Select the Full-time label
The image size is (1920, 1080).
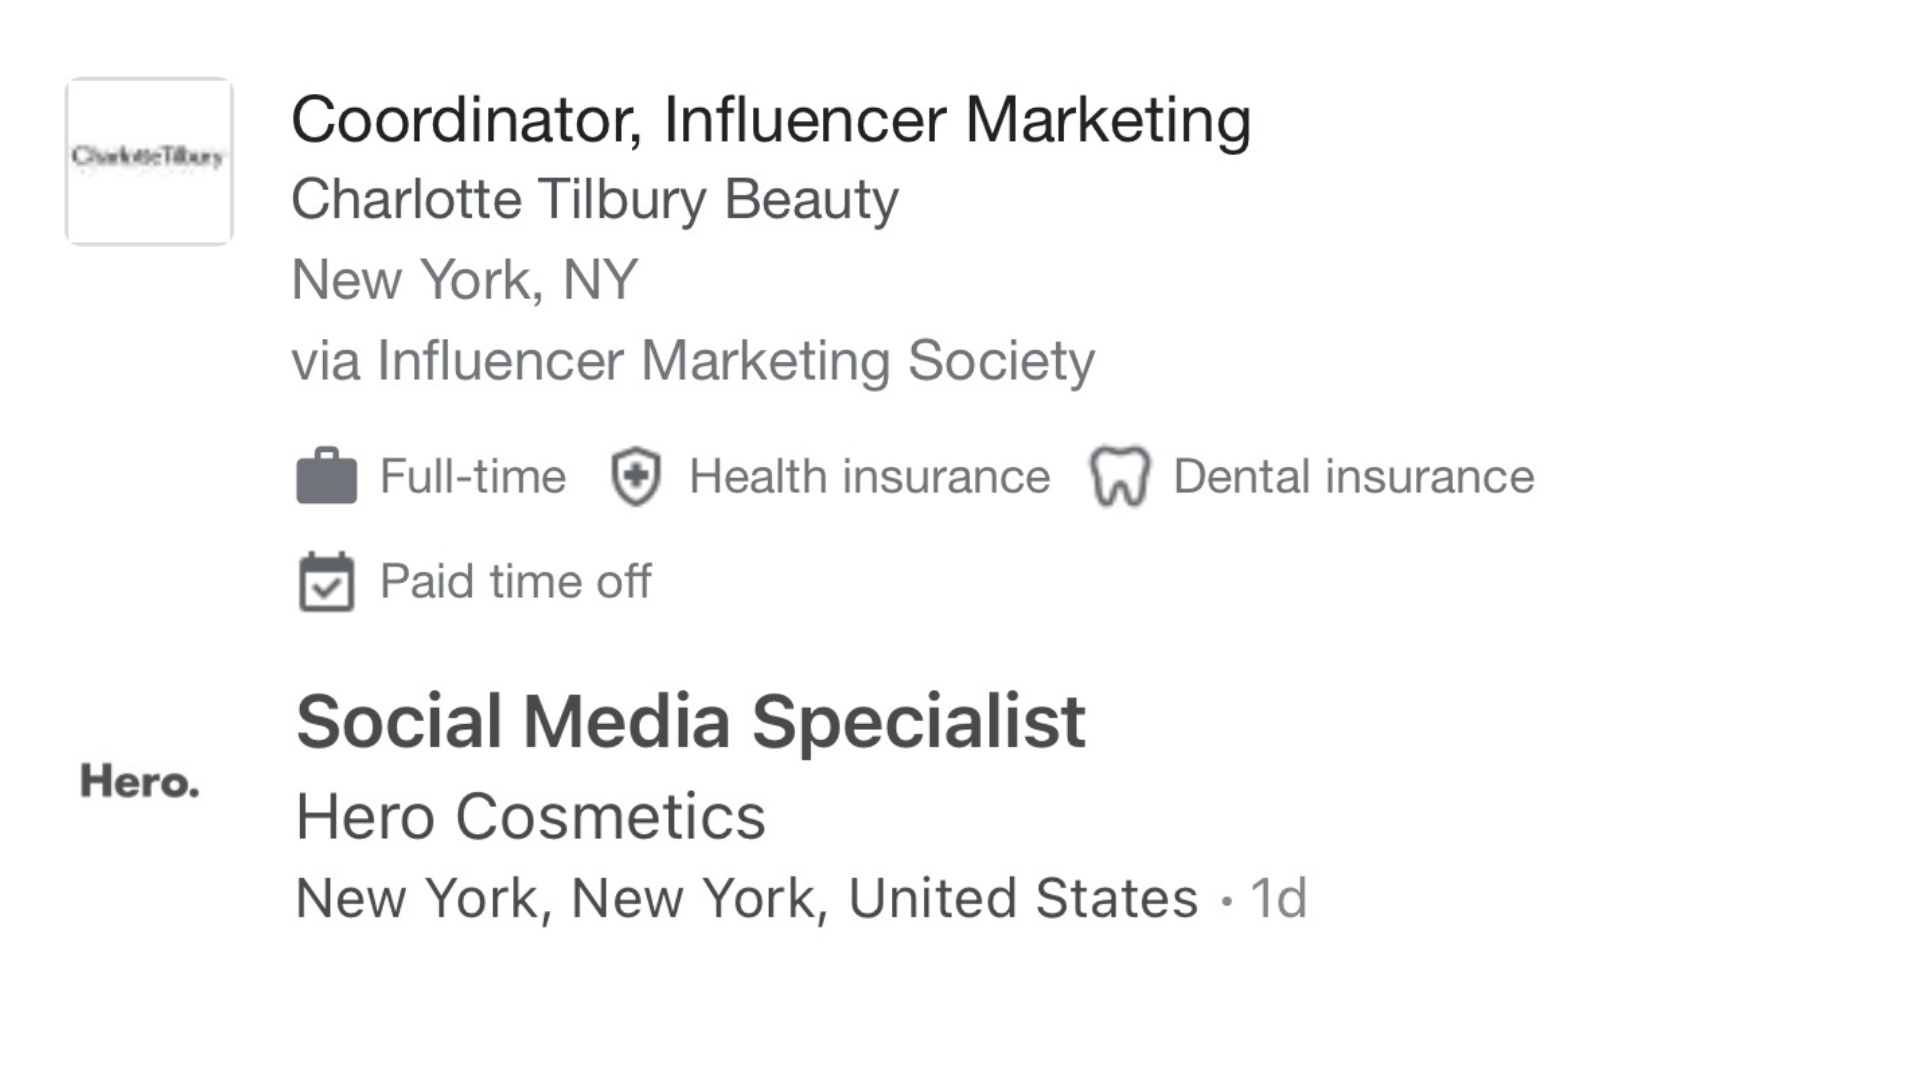tap(472, 476)
